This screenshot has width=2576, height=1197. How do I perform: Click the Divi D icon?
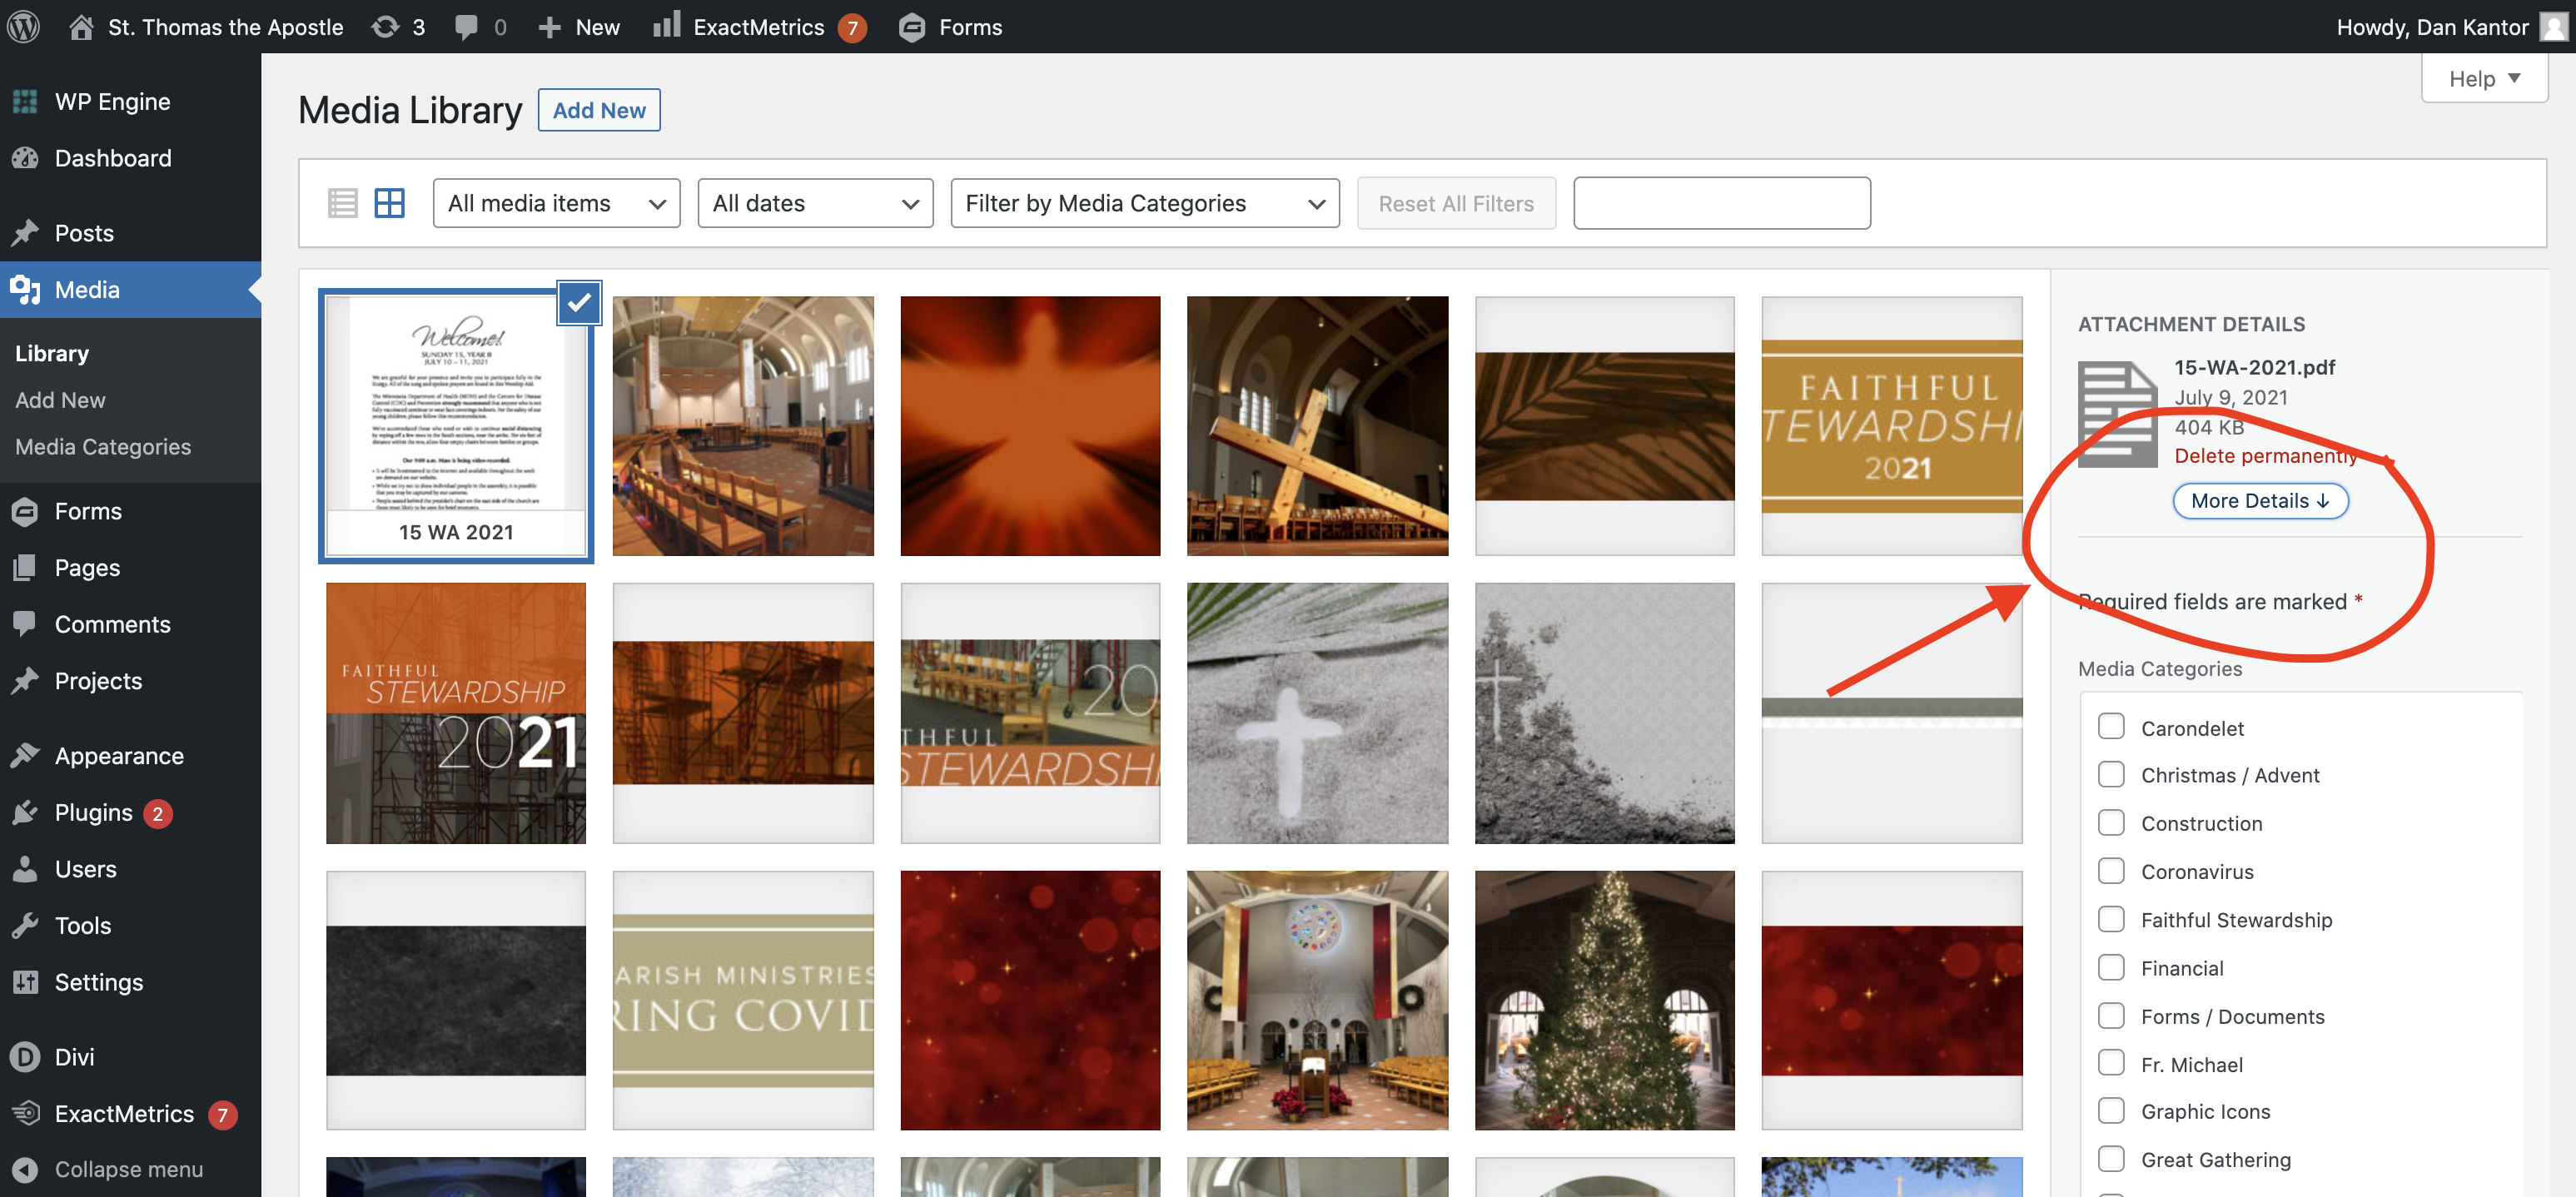point(26,1057)
